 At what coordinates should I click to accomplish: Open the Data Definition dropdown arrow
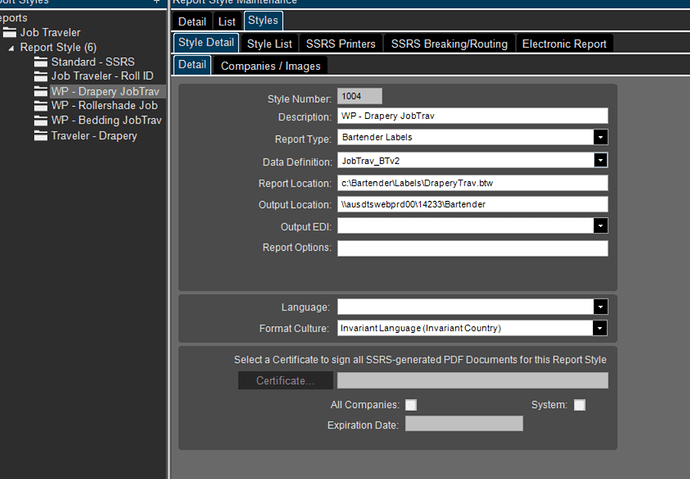pyautogui.click(x=600, y=160)
